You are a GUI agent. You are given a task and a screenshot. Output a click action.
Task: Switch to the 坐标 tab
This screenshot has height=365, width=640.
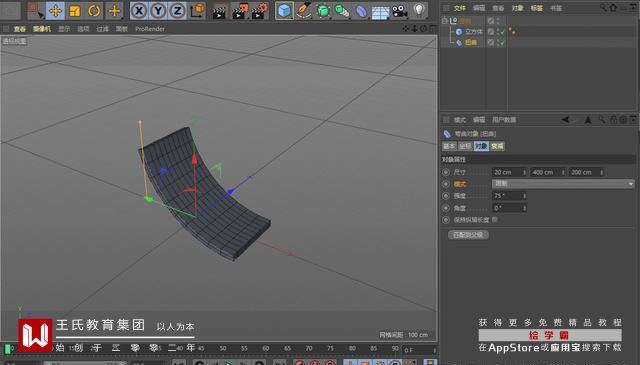click(465, 146)
